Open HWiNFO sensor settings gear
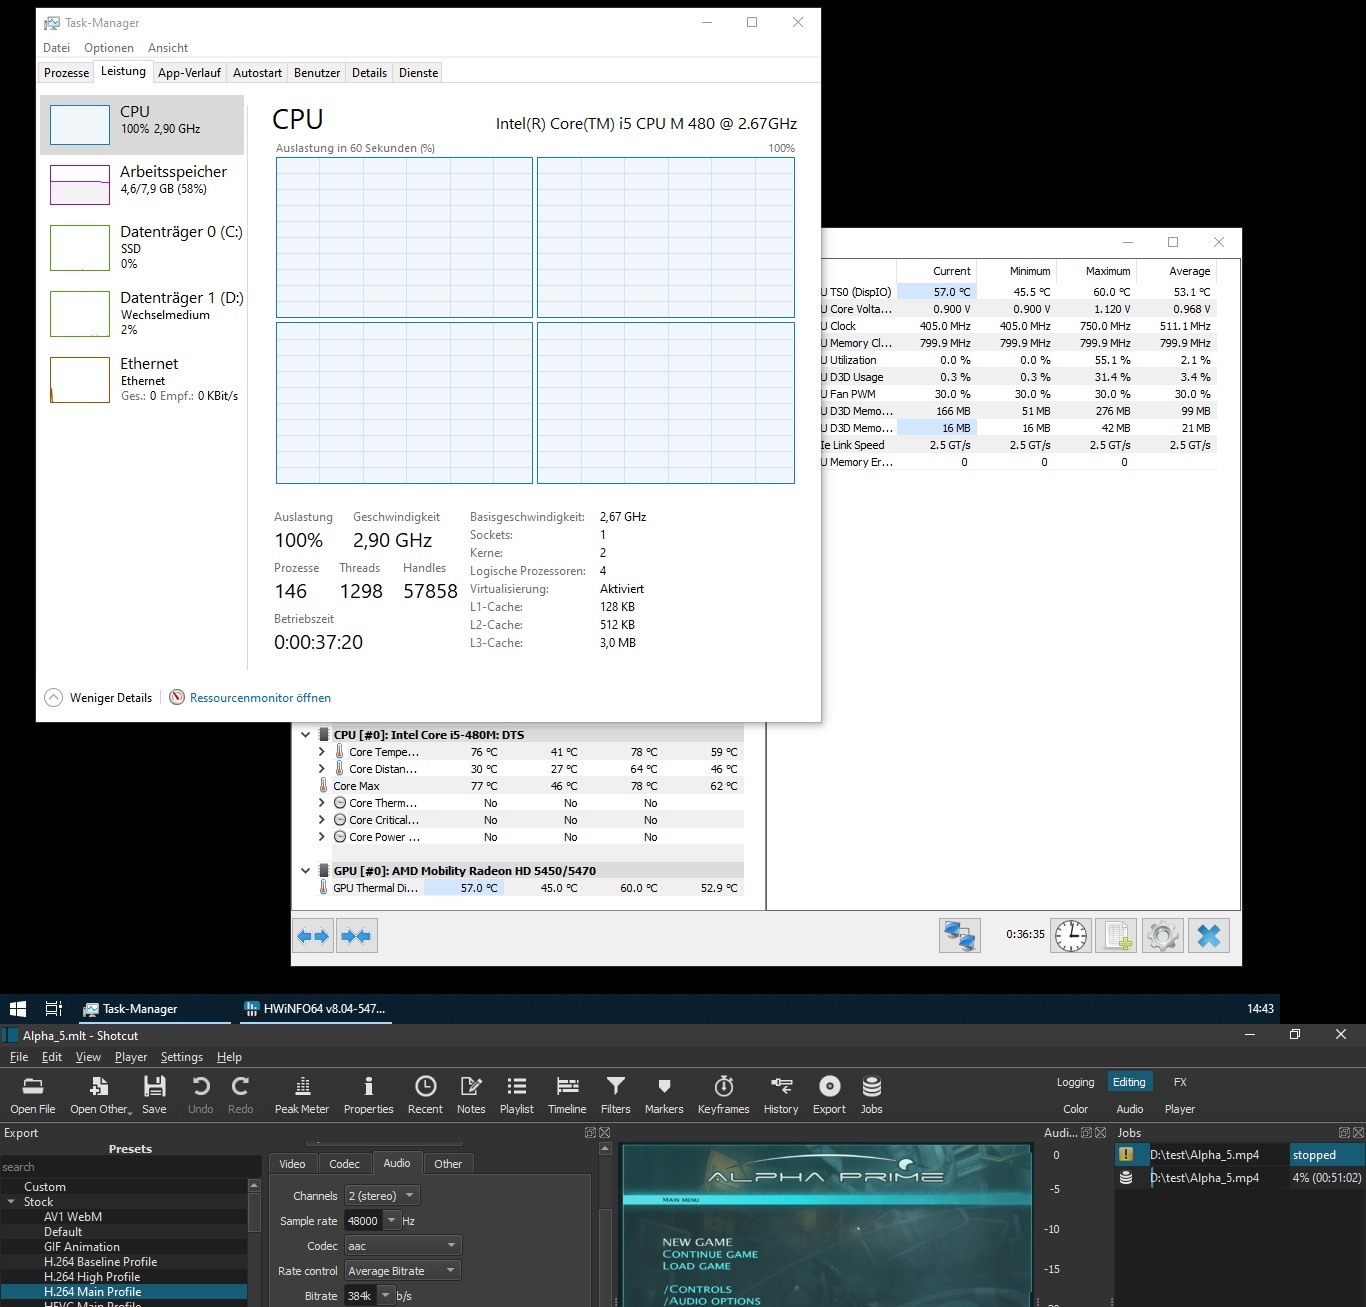 pos(1163,936)
